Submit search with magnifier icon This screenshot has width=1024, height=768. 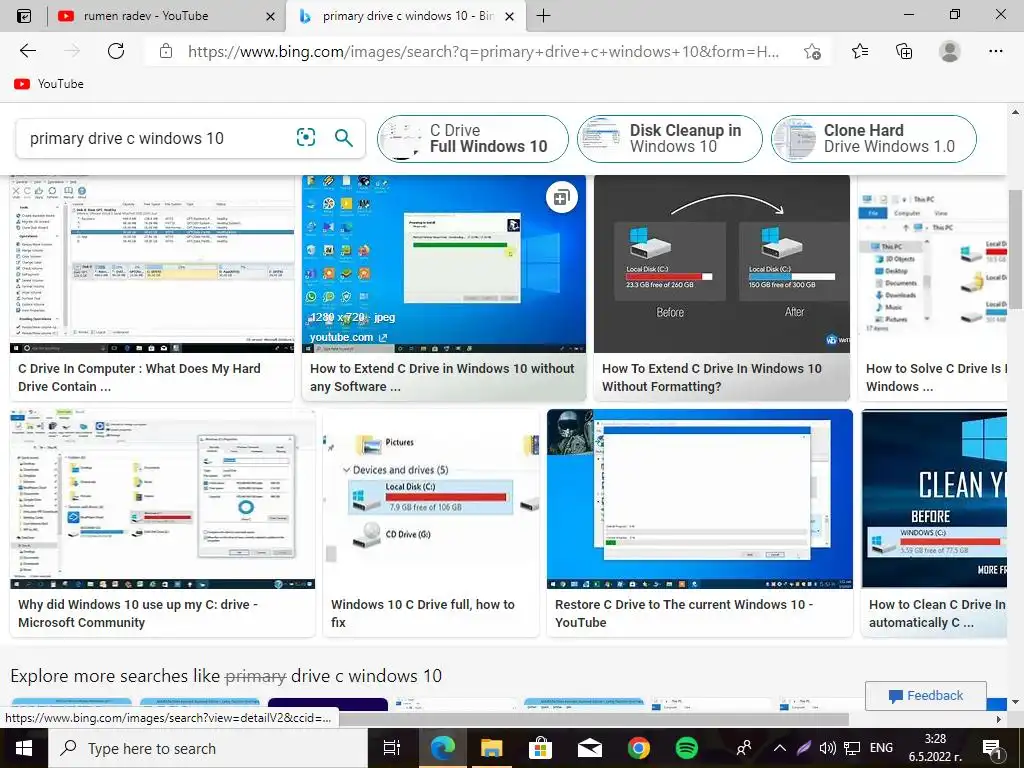(x=344, y=137)
